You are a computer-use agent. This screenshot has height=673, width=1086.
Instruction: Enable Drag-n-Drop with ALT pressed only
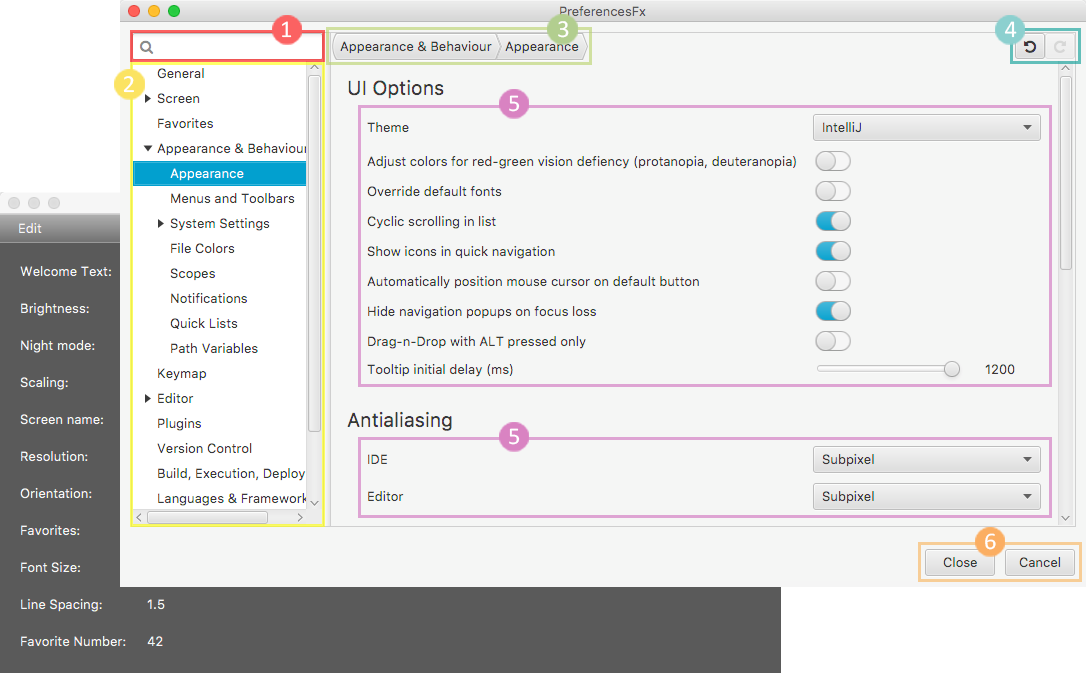tap(832, 341)
